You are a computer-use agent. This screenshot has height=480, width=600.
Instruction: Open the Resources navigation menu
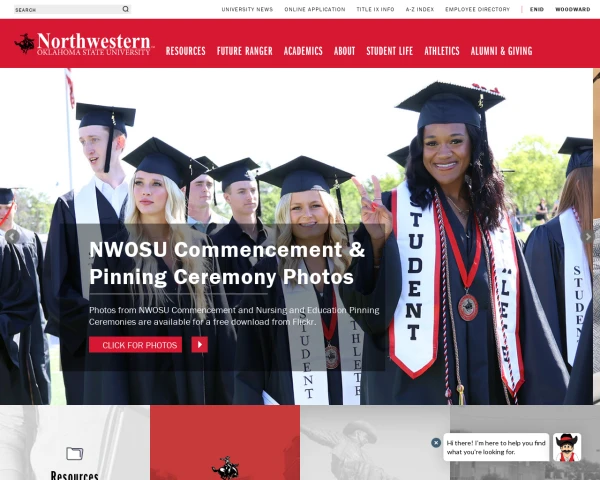click(x=186, y=51)
